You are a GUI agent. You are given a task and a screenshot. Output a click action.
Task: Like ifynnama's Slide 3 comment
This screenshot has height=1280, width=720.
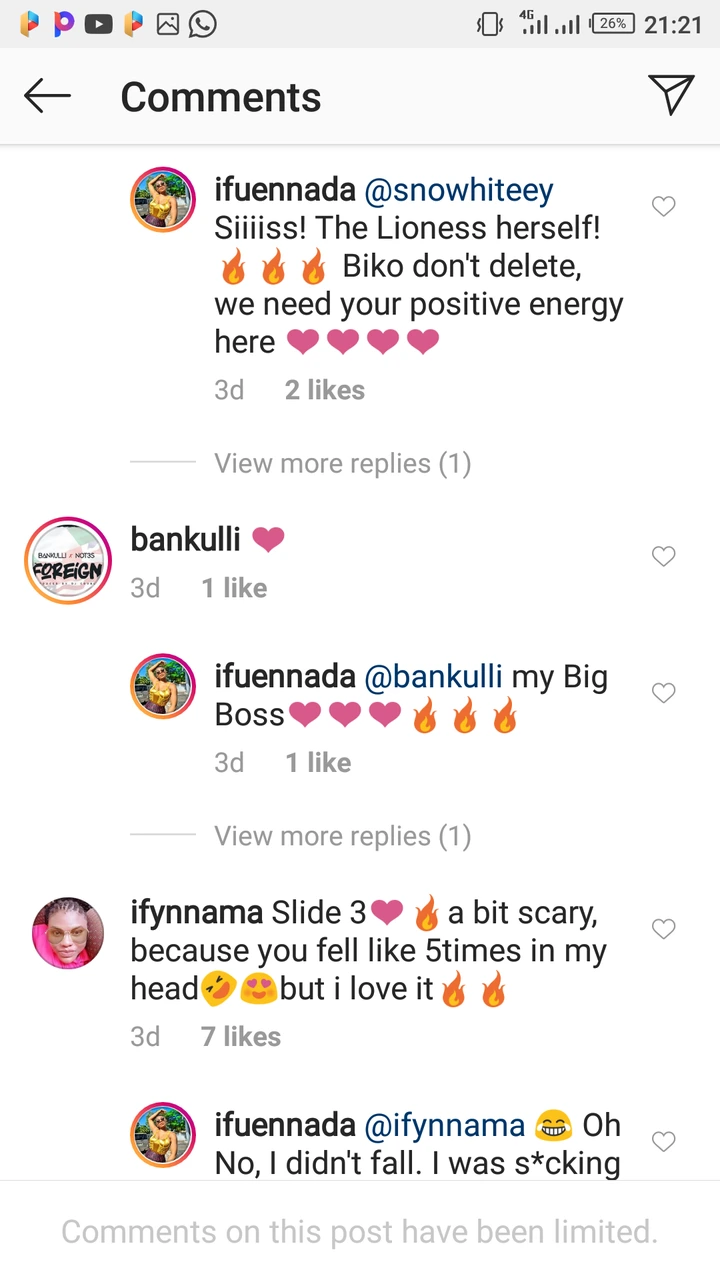[664, 929]
